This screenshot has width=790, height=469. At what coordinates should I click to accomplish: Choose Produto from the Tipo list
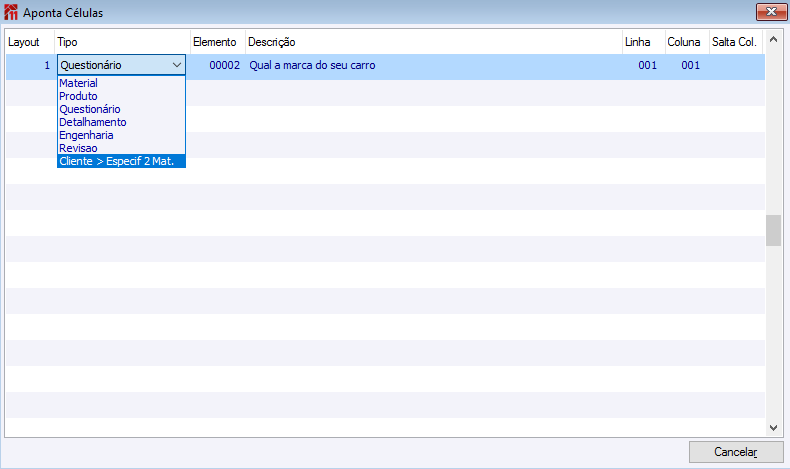tap(121, 96)
